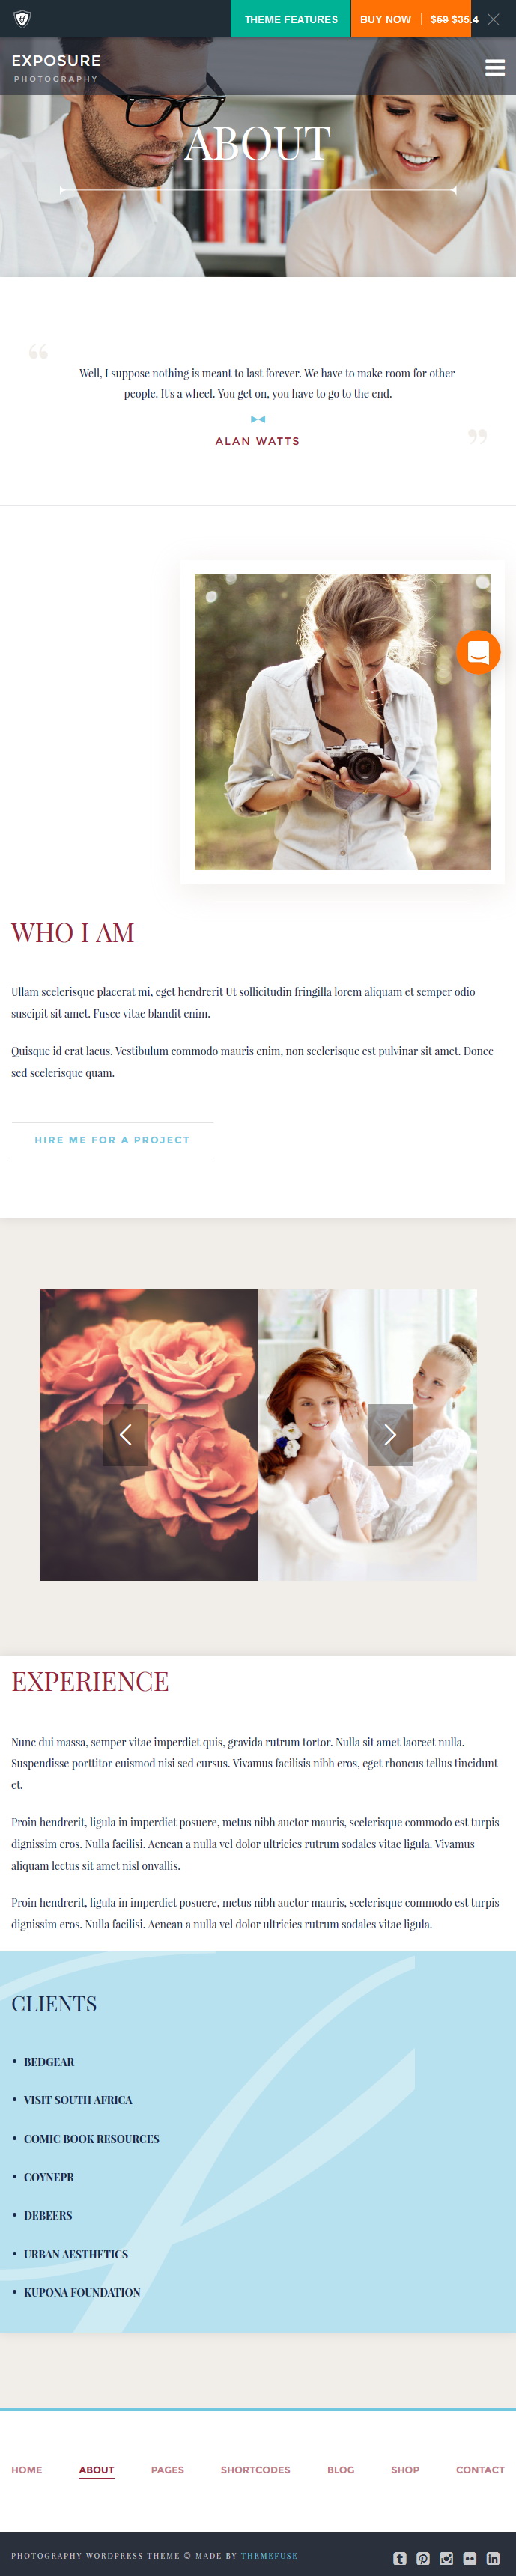Open the Flickr social icon
The image size is (516, 2576).
click(469, 2557)
